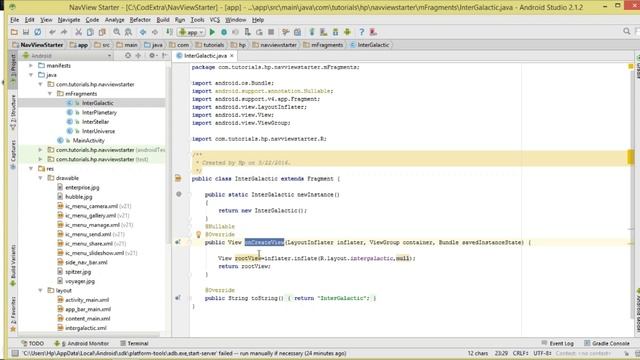Click the Redo arrow icon
The height and width of the screenshot is (360, 640).
point(64,32)
